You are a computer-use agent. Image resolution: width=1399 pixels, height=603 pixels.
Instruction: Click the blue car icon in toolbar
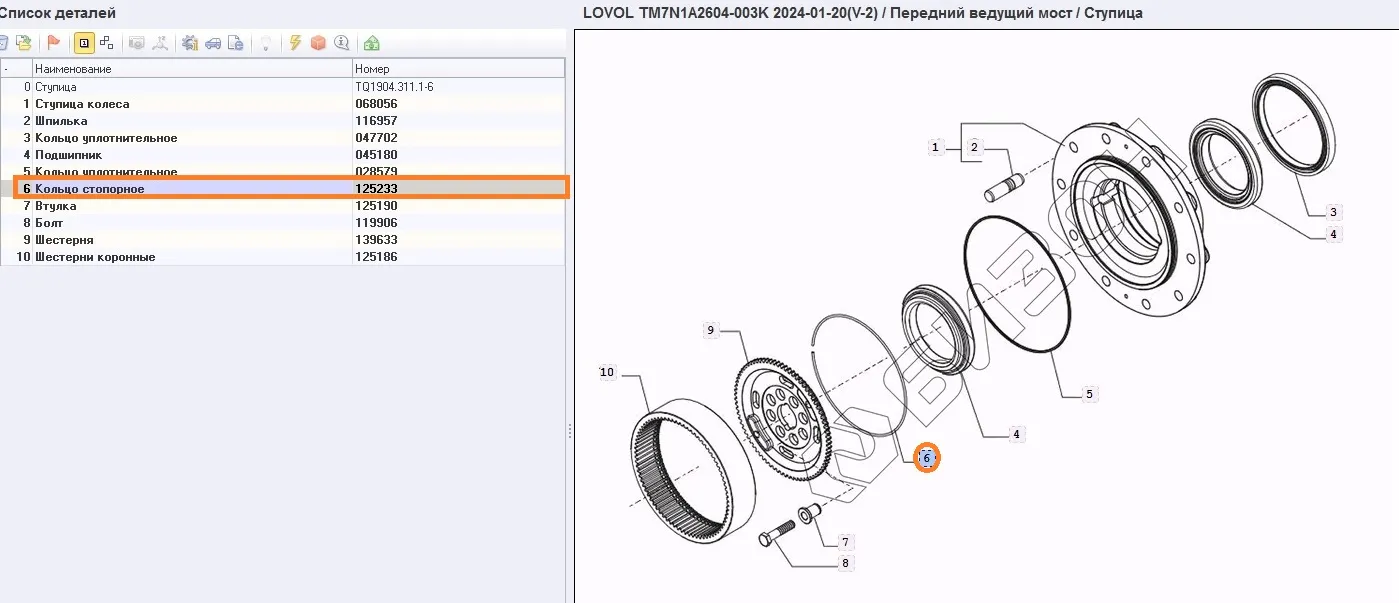[x=212, y=43]
